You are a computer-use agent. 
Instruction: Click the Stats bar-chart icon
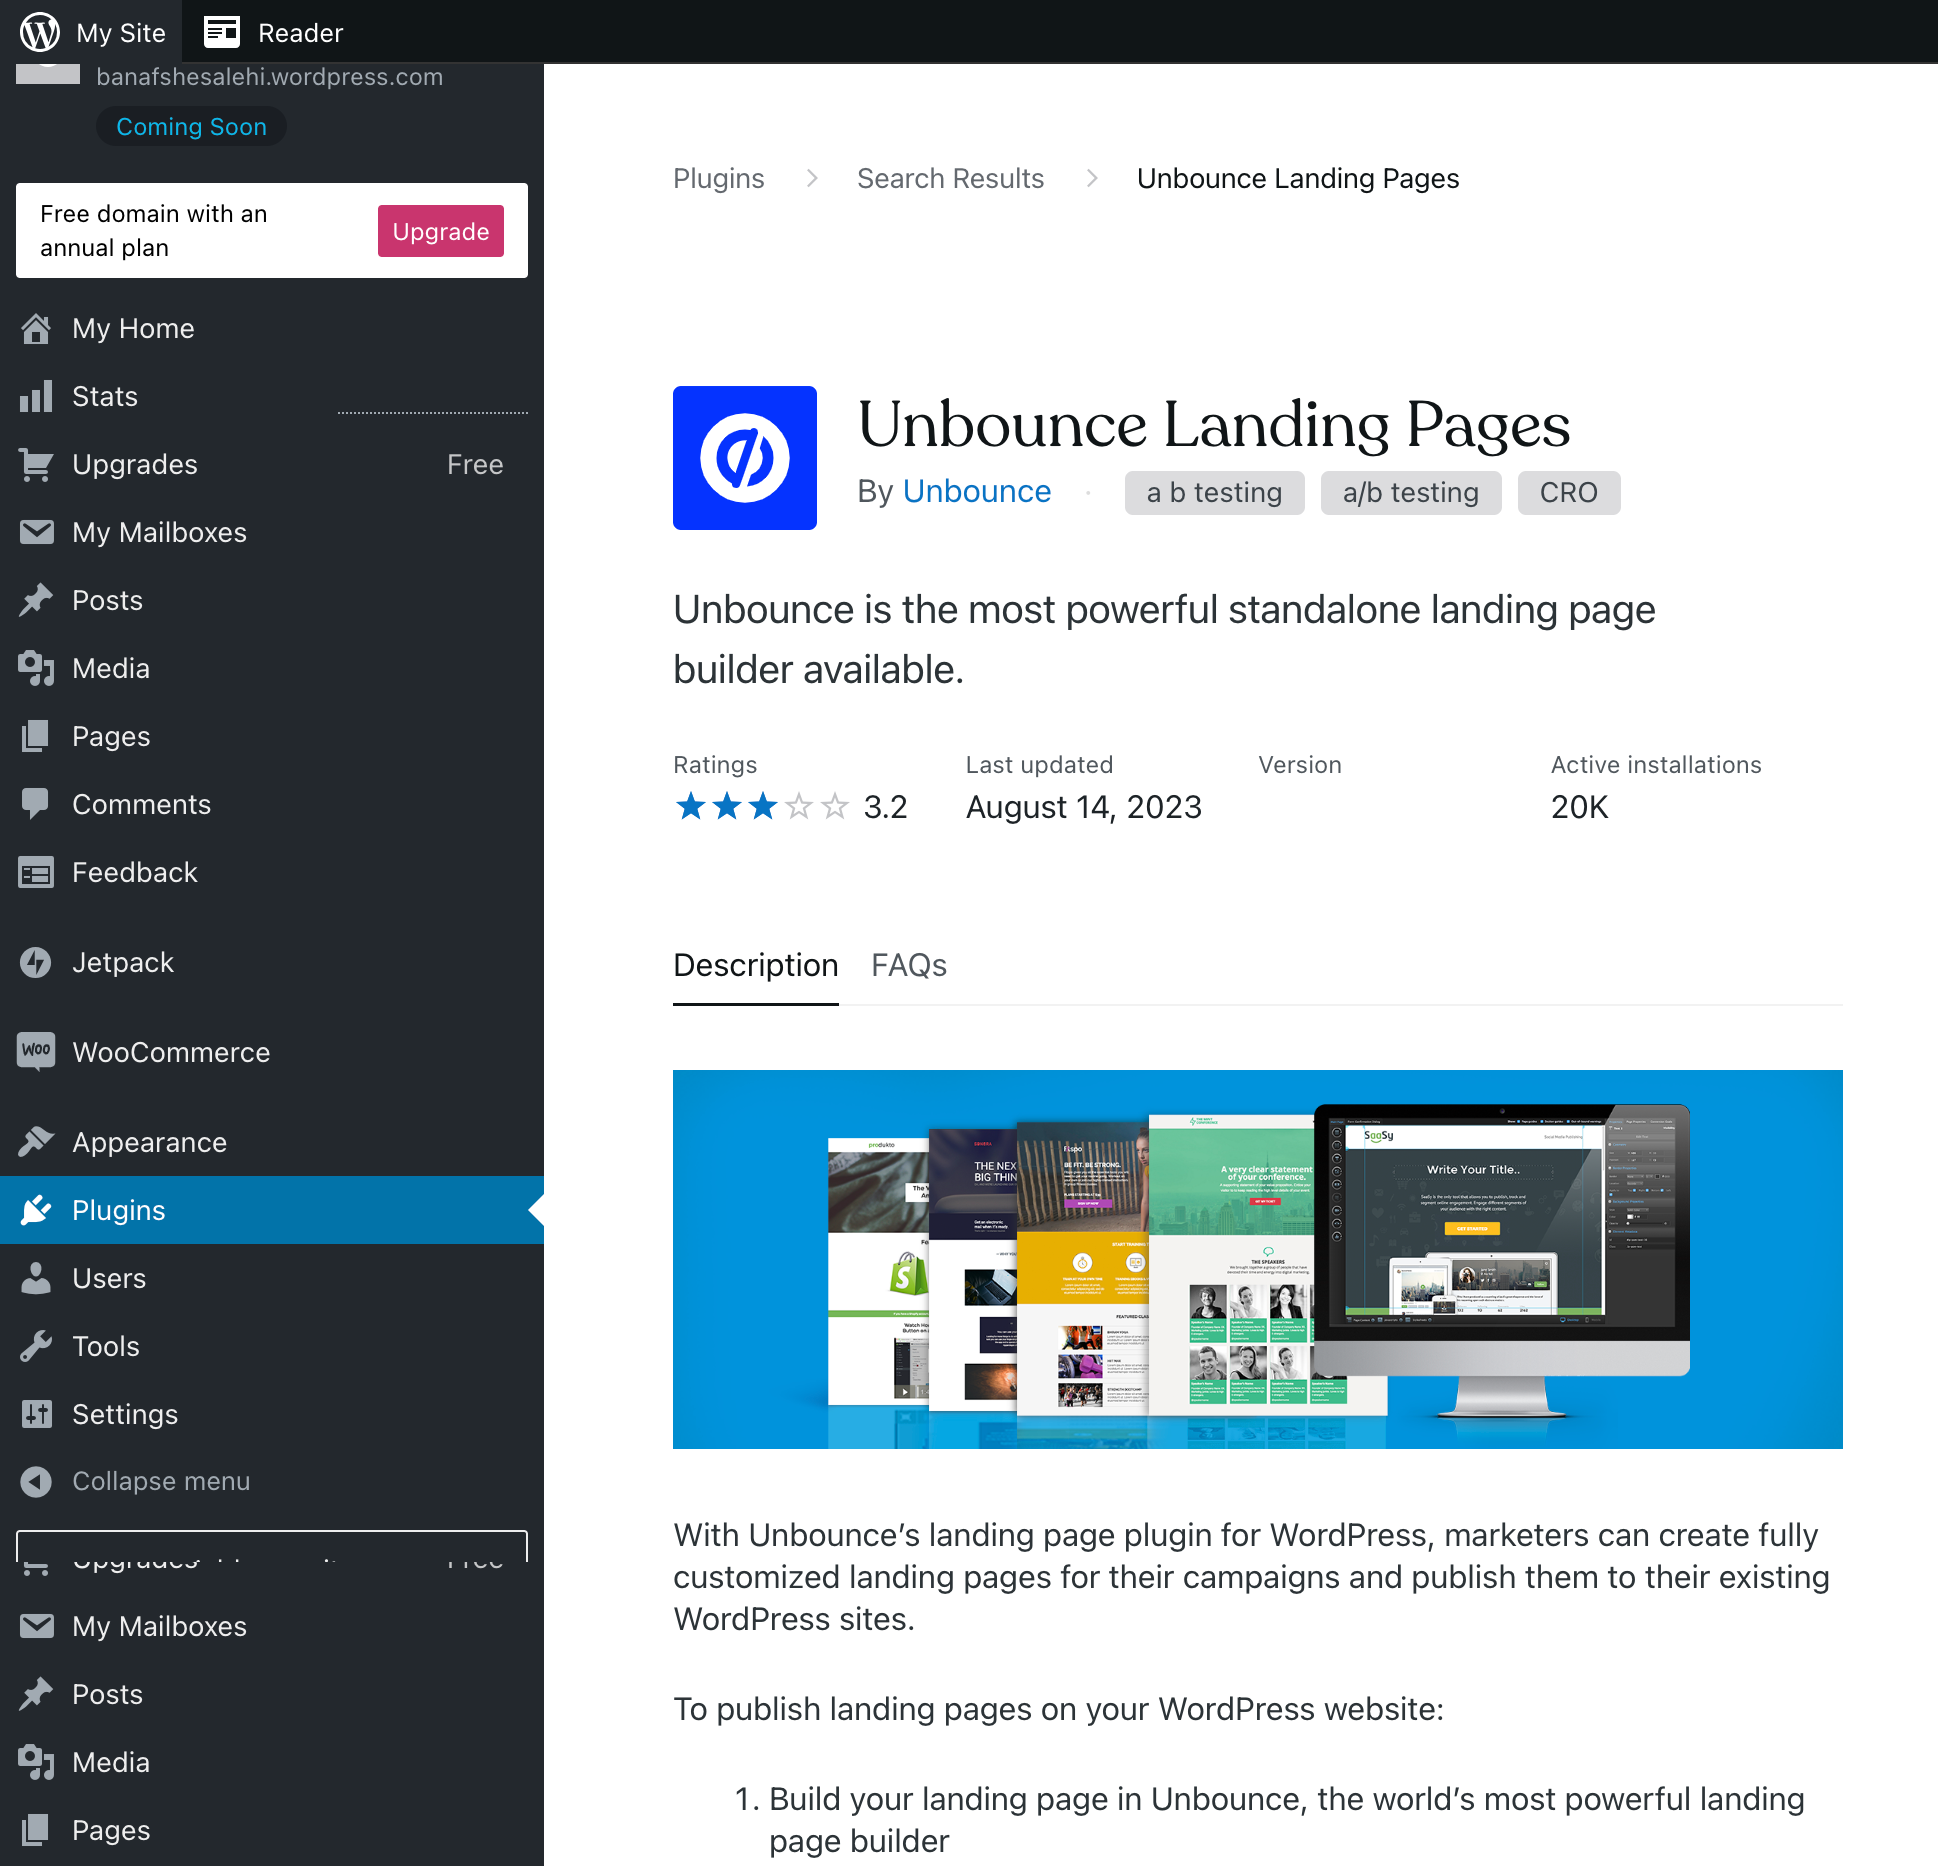point(37,396)
